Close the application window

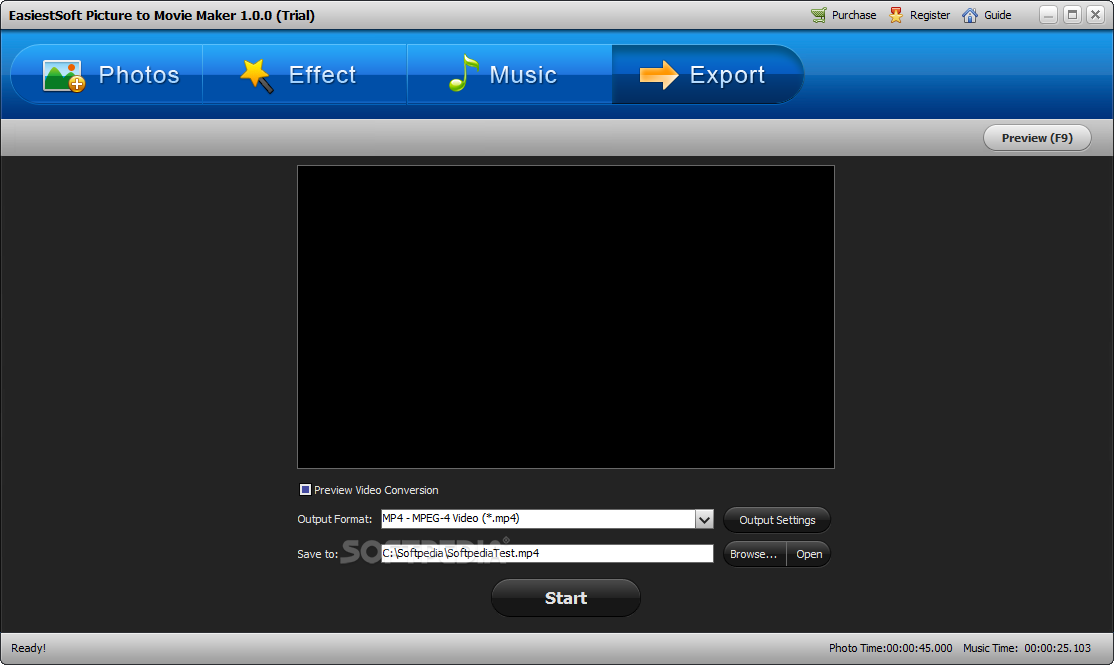tap(1096, 15)
